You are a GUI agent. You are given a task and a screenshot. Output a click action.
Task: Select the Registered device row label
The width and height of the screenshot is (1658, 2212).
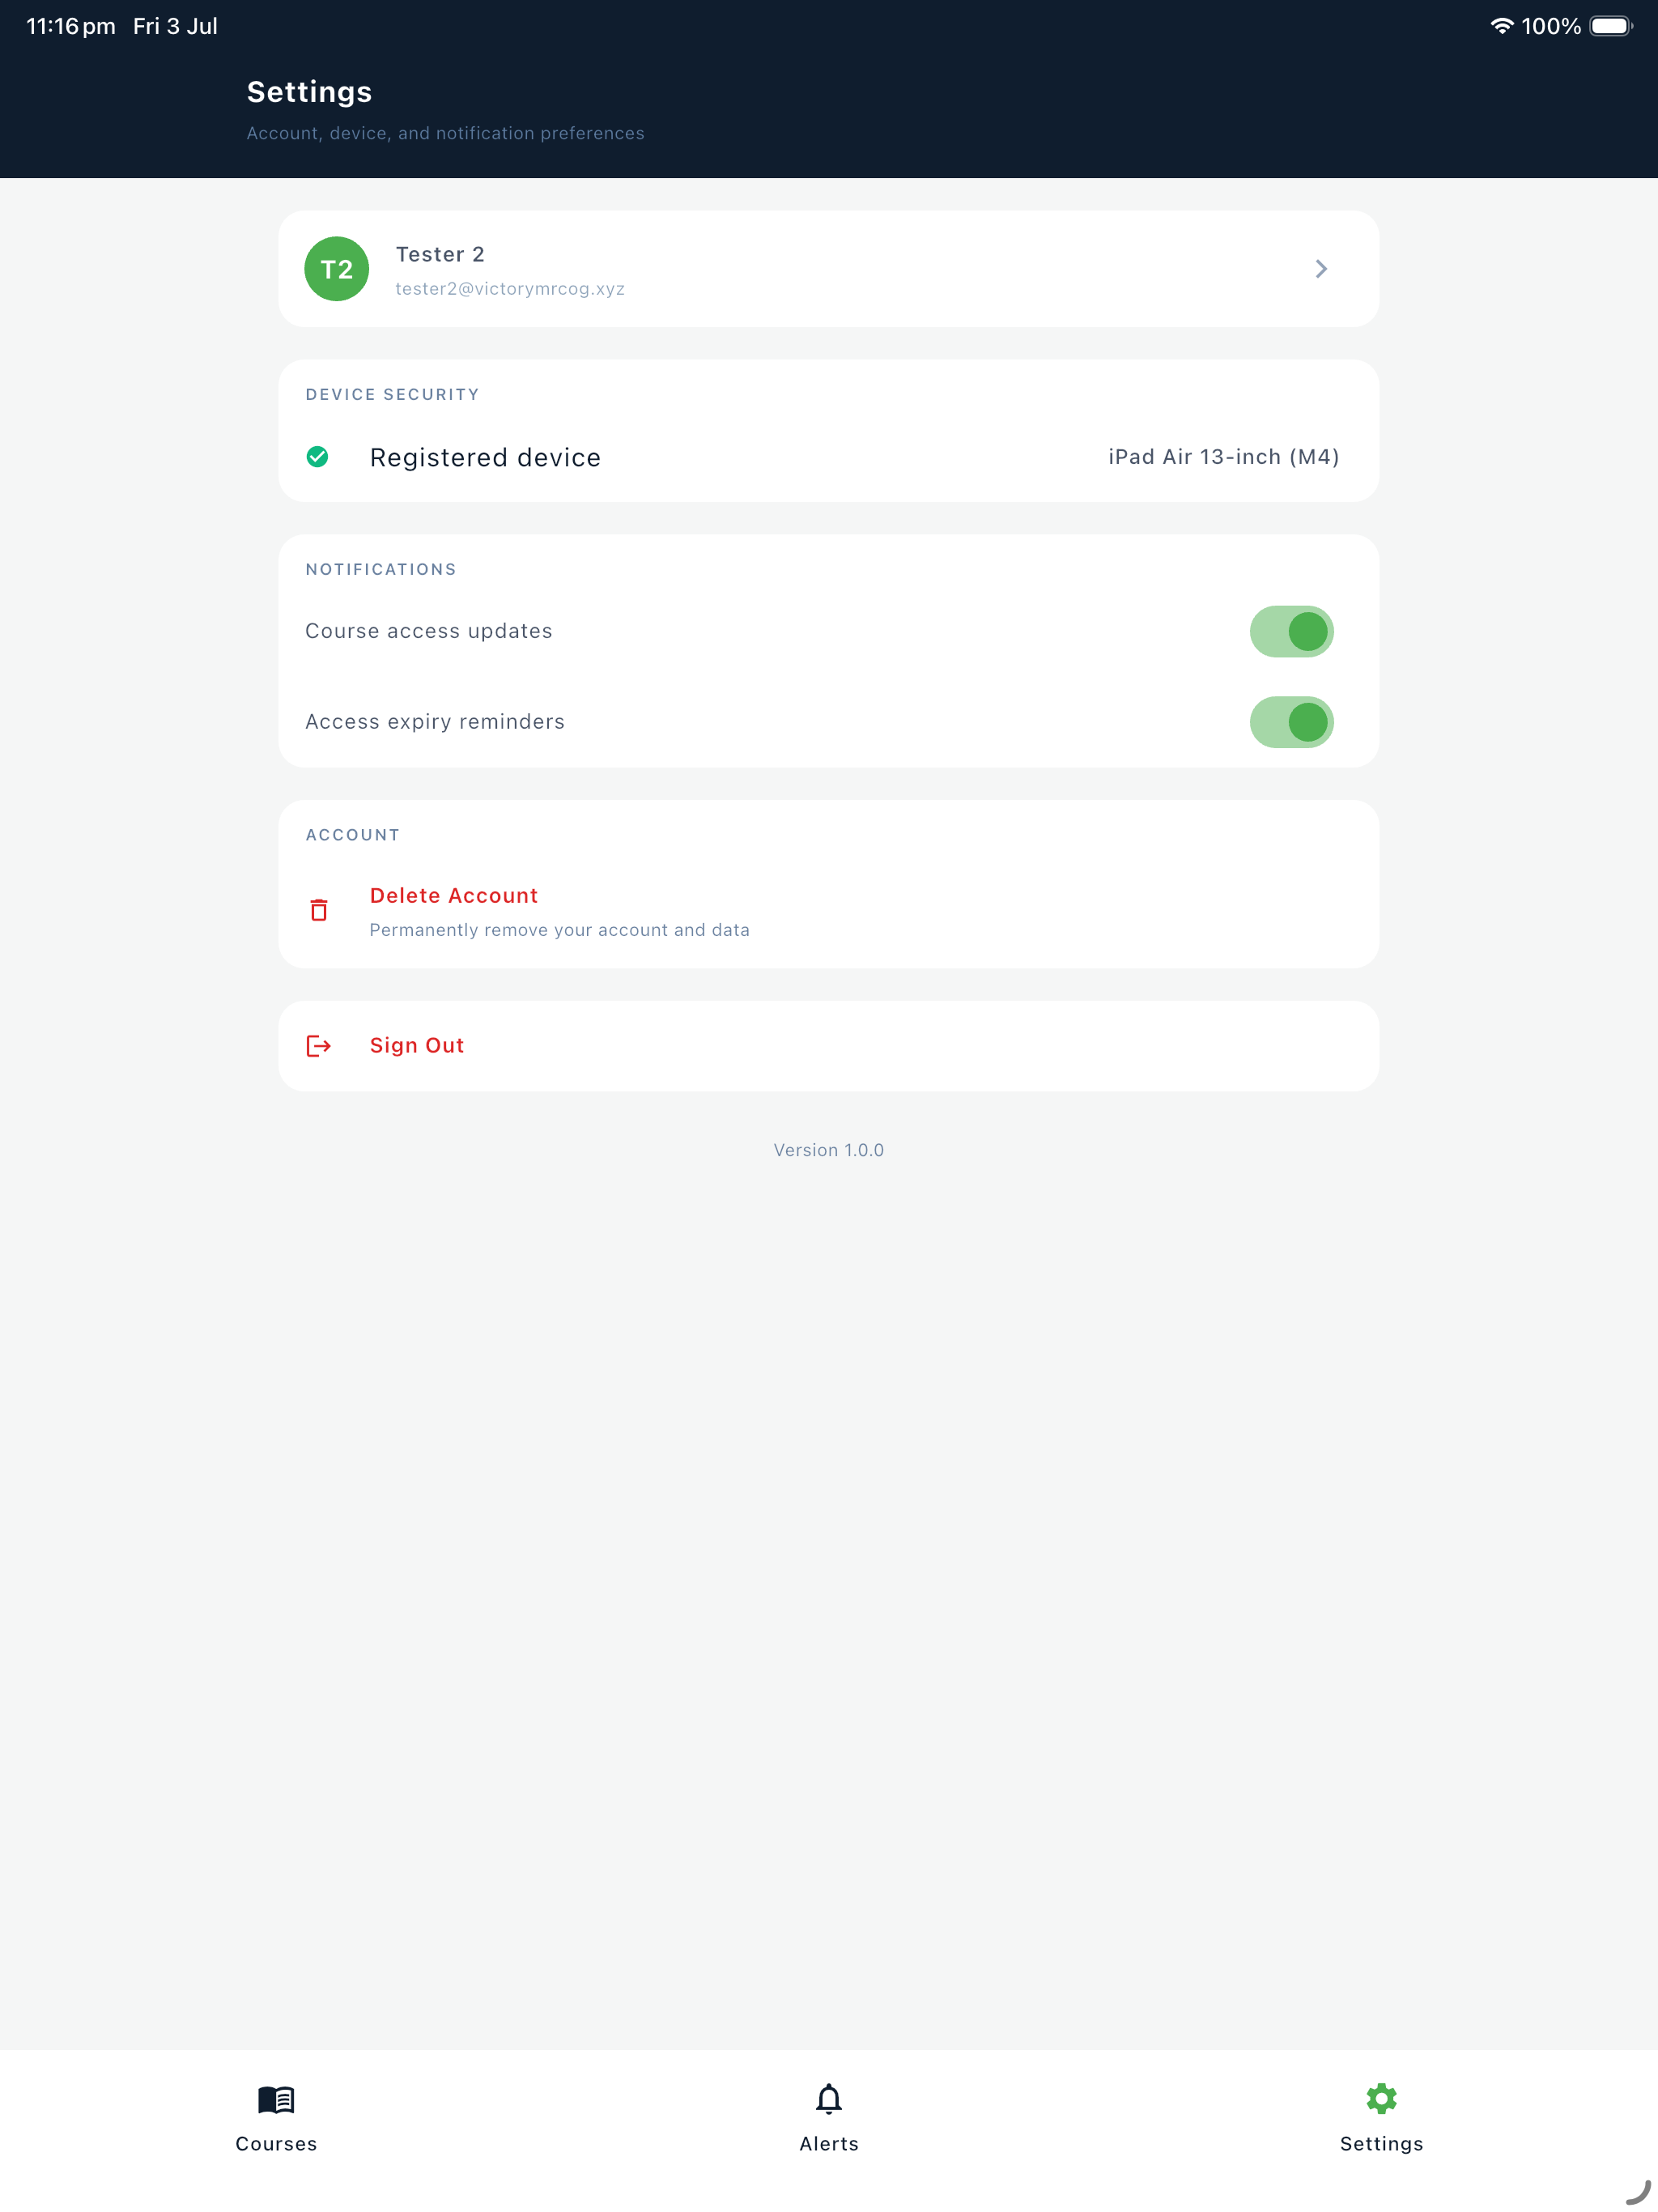pos(485,458)
